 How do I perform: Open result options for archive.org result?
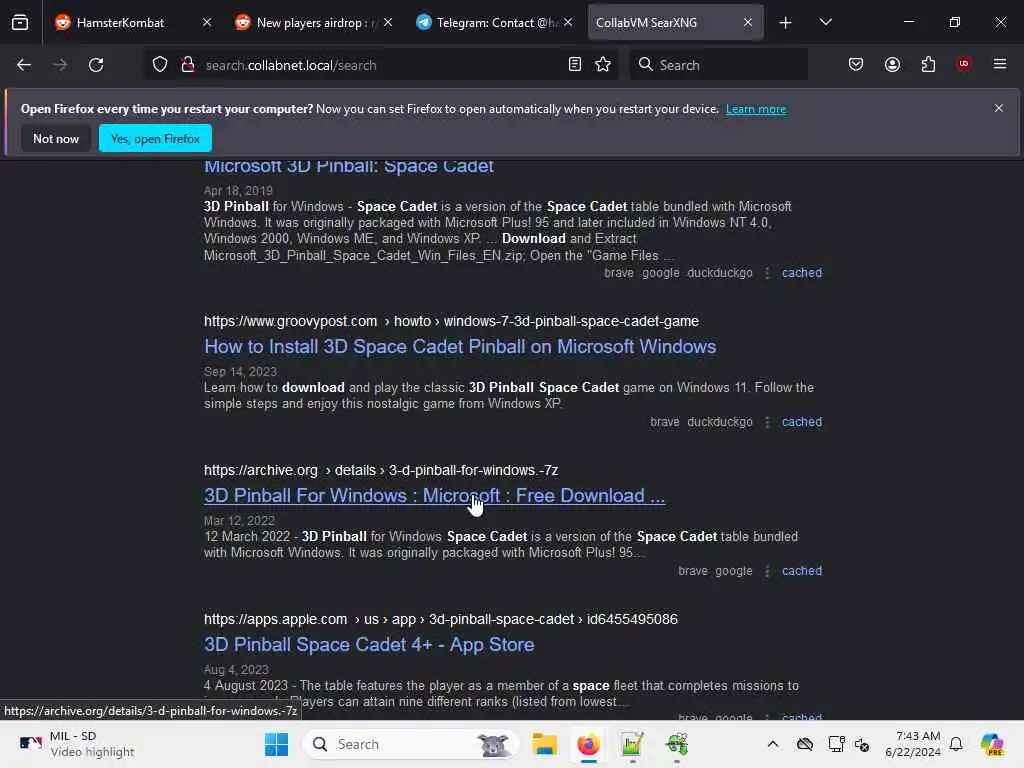click(767, 571)
